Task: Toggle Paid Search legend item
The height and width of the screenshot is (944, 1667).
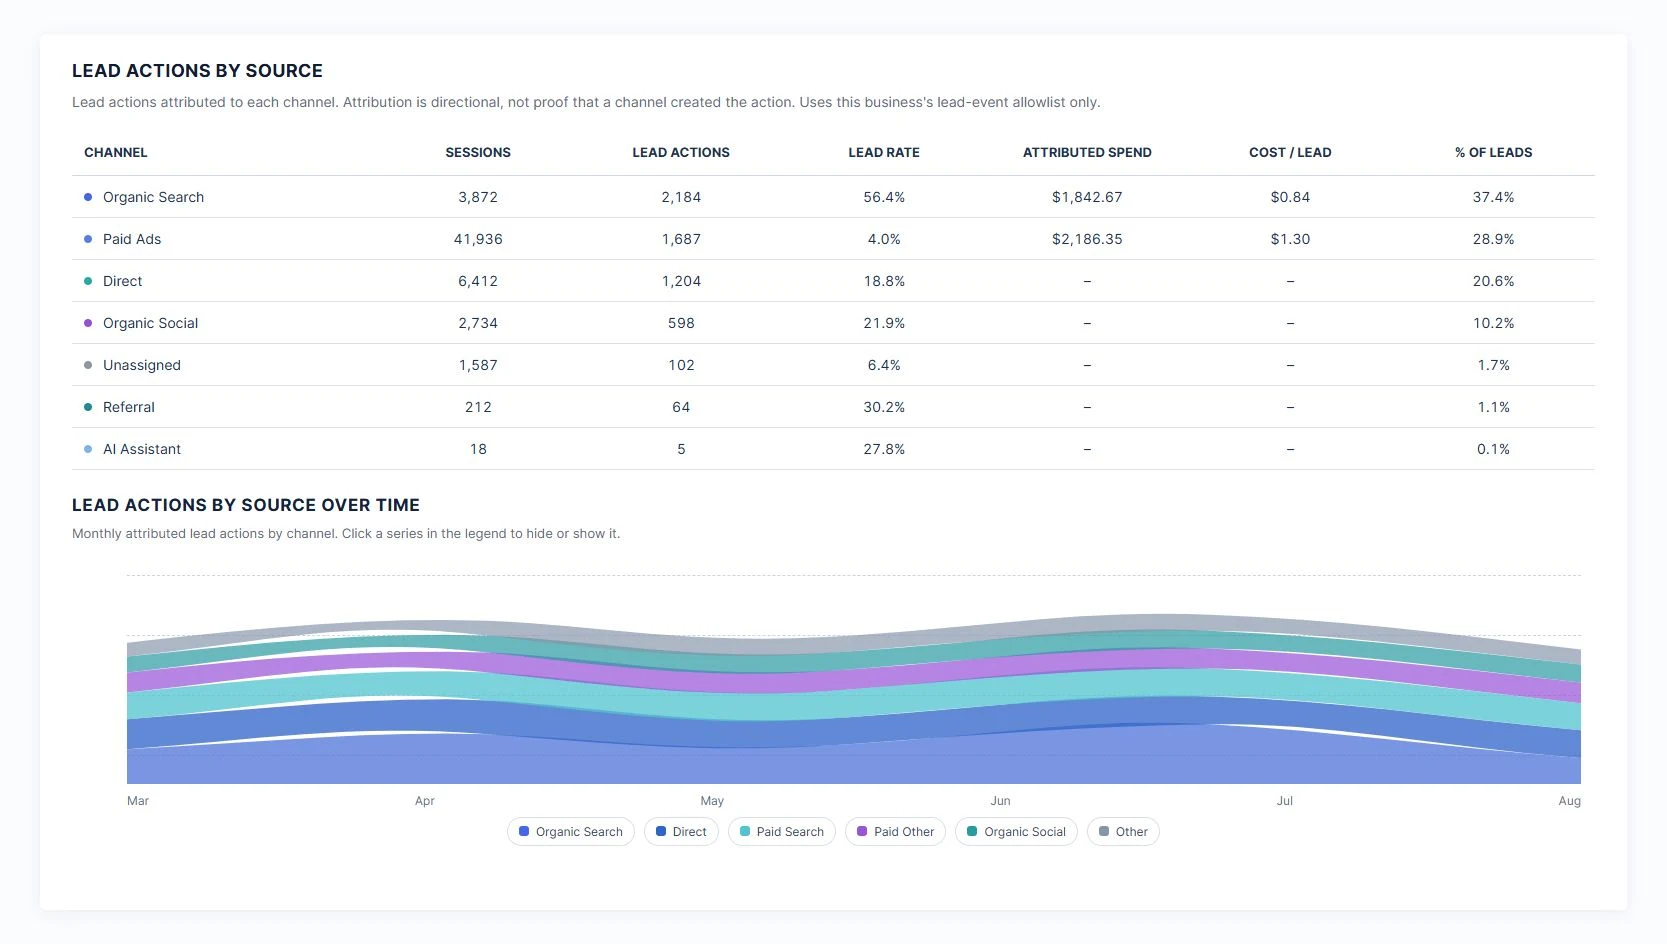Action: pos(781,832)
